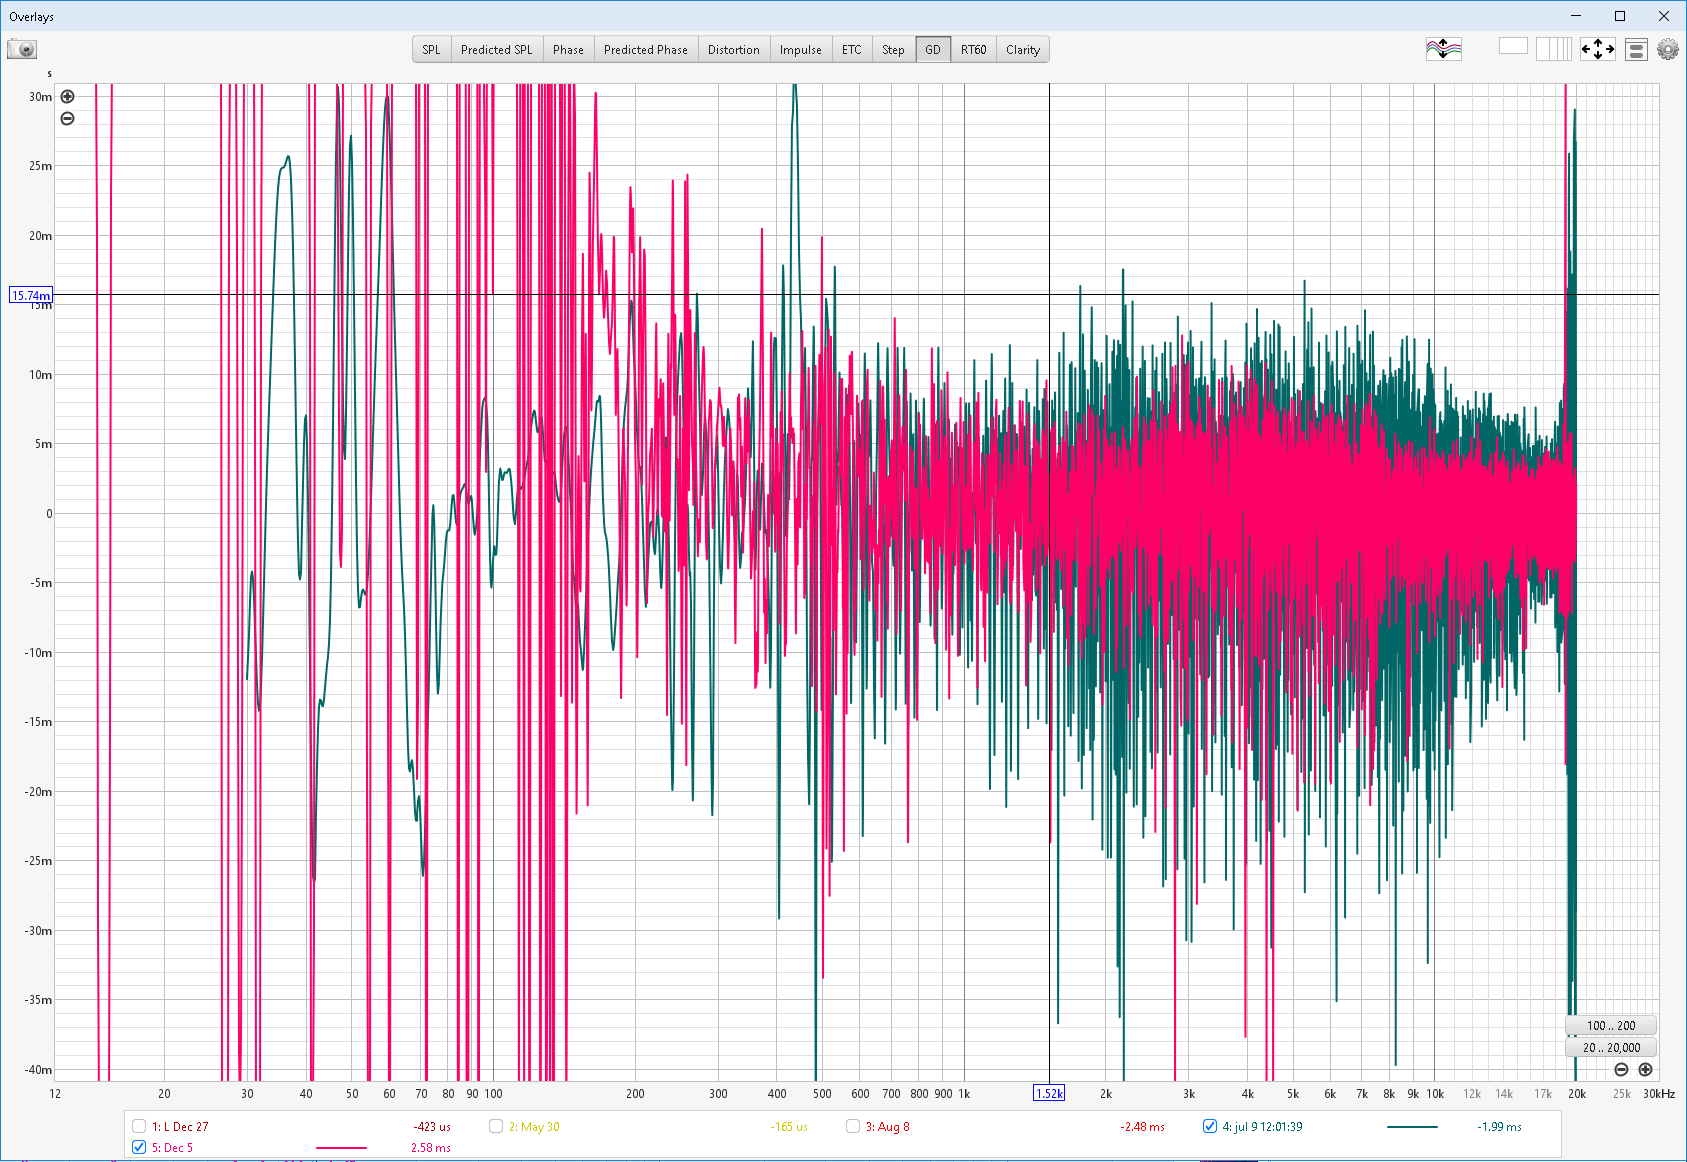Click the vertical bars toolbar icon
Viewport: 1687px width, 1162px height.
pyautogui.click(x=1553, y=49)
